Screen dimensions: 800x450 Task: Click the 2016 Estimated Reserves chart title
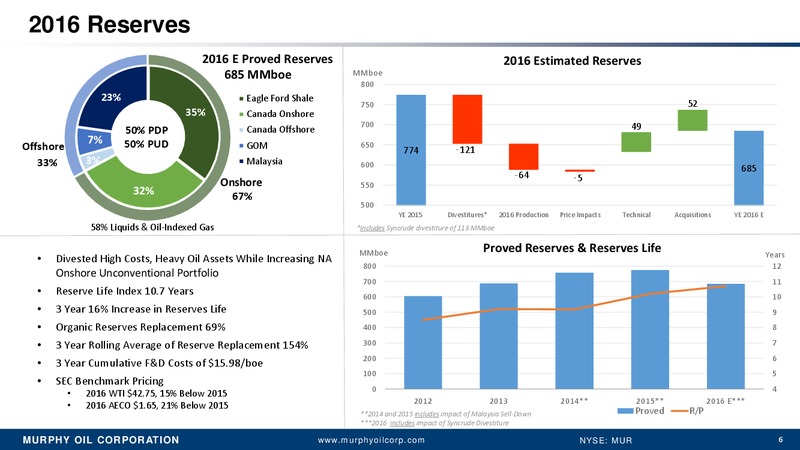coord(572,61)
